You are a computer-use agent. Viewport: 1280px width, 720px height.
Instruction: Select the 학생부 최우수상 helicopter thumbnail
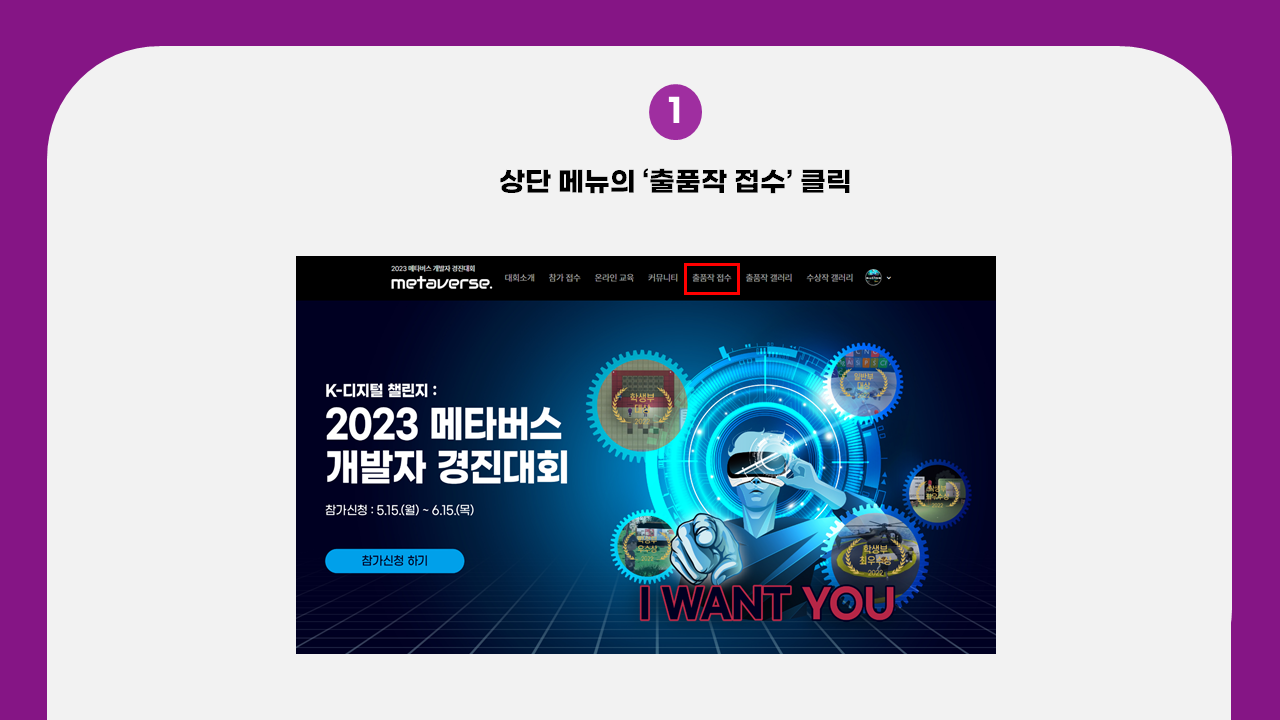(875, 553)
